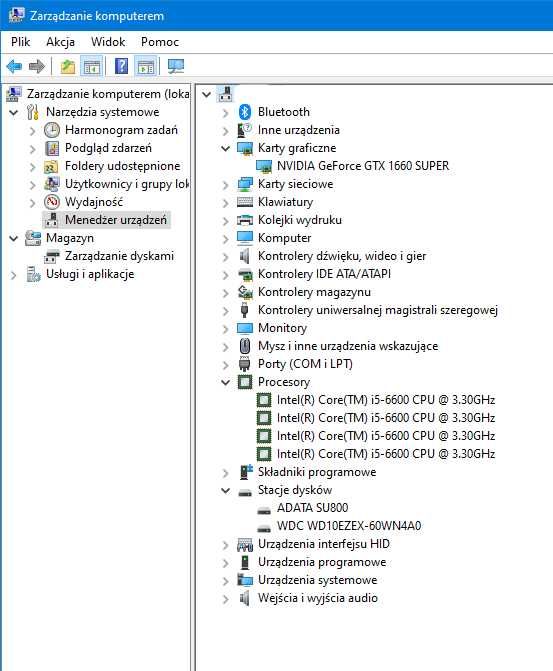Screen dimensions: 553x671
Task: Click the Porty (COM i LPT) port icon
Action: (244, 364)
